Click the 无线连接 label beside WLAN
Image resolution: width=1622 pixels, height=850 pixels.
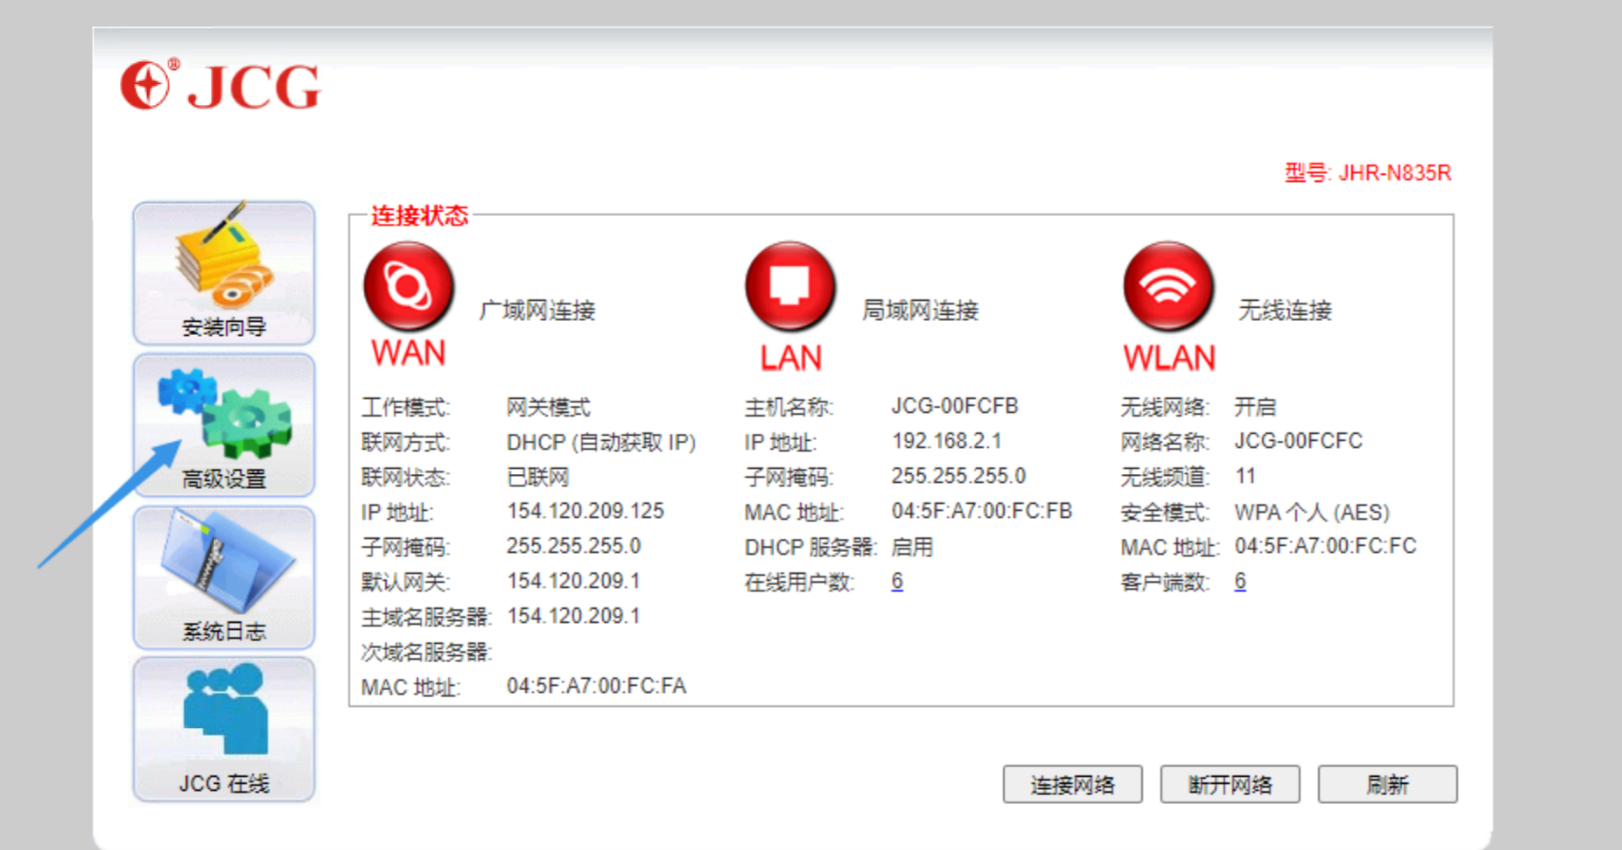click(1285, 311)
